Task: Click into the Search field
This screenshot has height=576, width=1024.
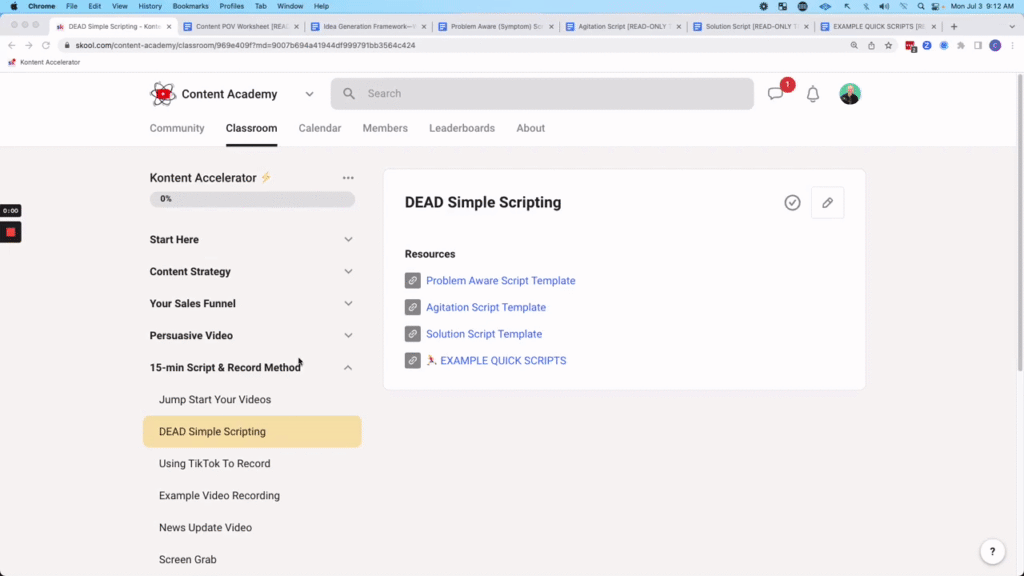Action: point(542,93)
